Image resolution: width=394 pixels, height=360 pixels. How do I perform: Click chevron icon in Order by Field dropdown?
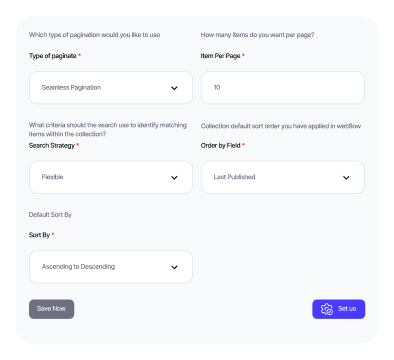[x=346, y=178]
